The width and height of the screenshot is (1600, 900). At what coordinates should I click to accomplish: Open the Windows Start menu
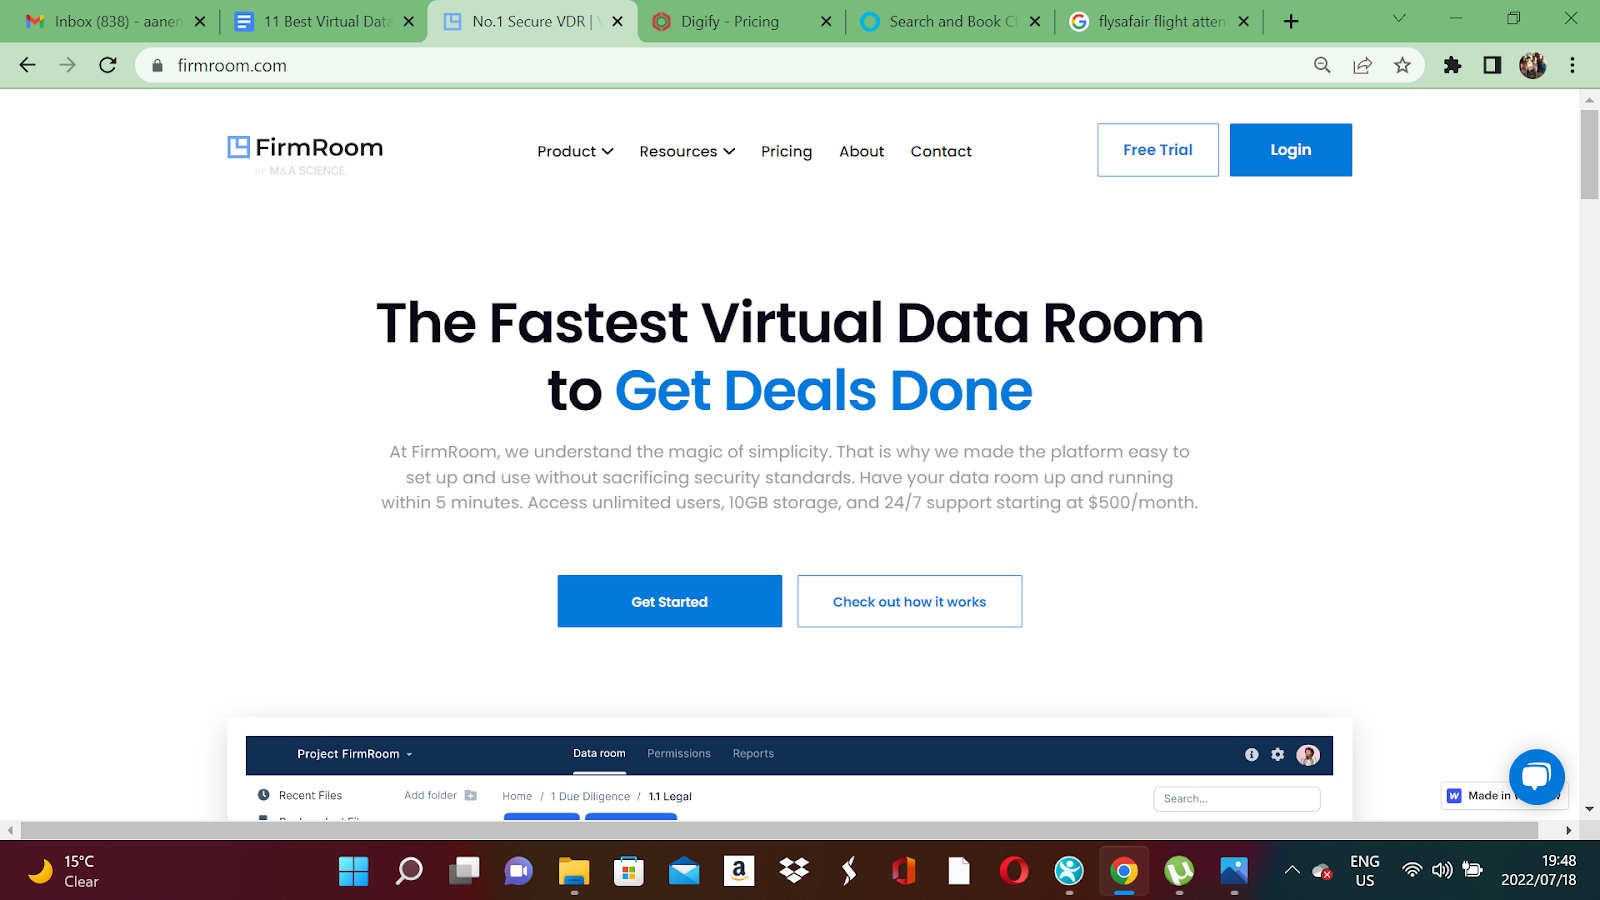(353, 871)
